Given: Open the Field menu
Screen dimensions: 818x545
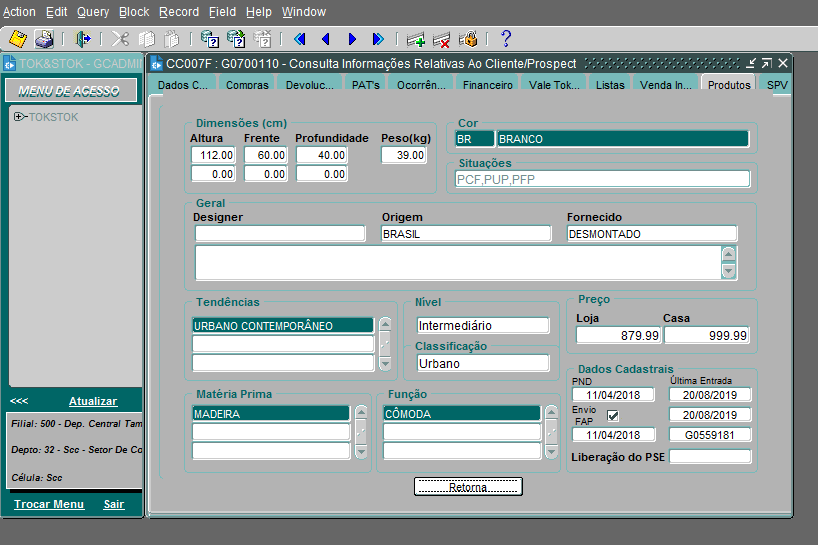Looking at the screenshot, I should click(x=222, y=11).
